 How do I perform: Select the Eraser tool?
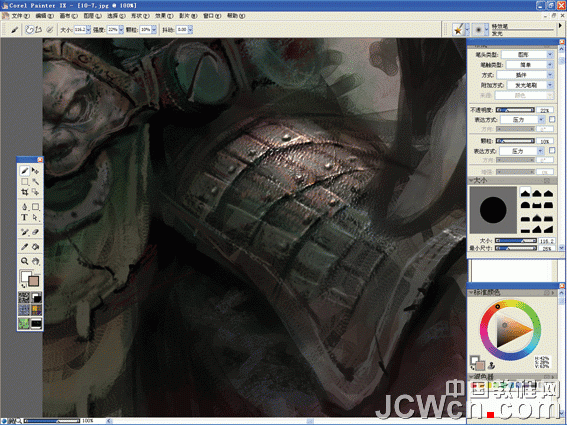pyautogui.click(x=35, y=232)
